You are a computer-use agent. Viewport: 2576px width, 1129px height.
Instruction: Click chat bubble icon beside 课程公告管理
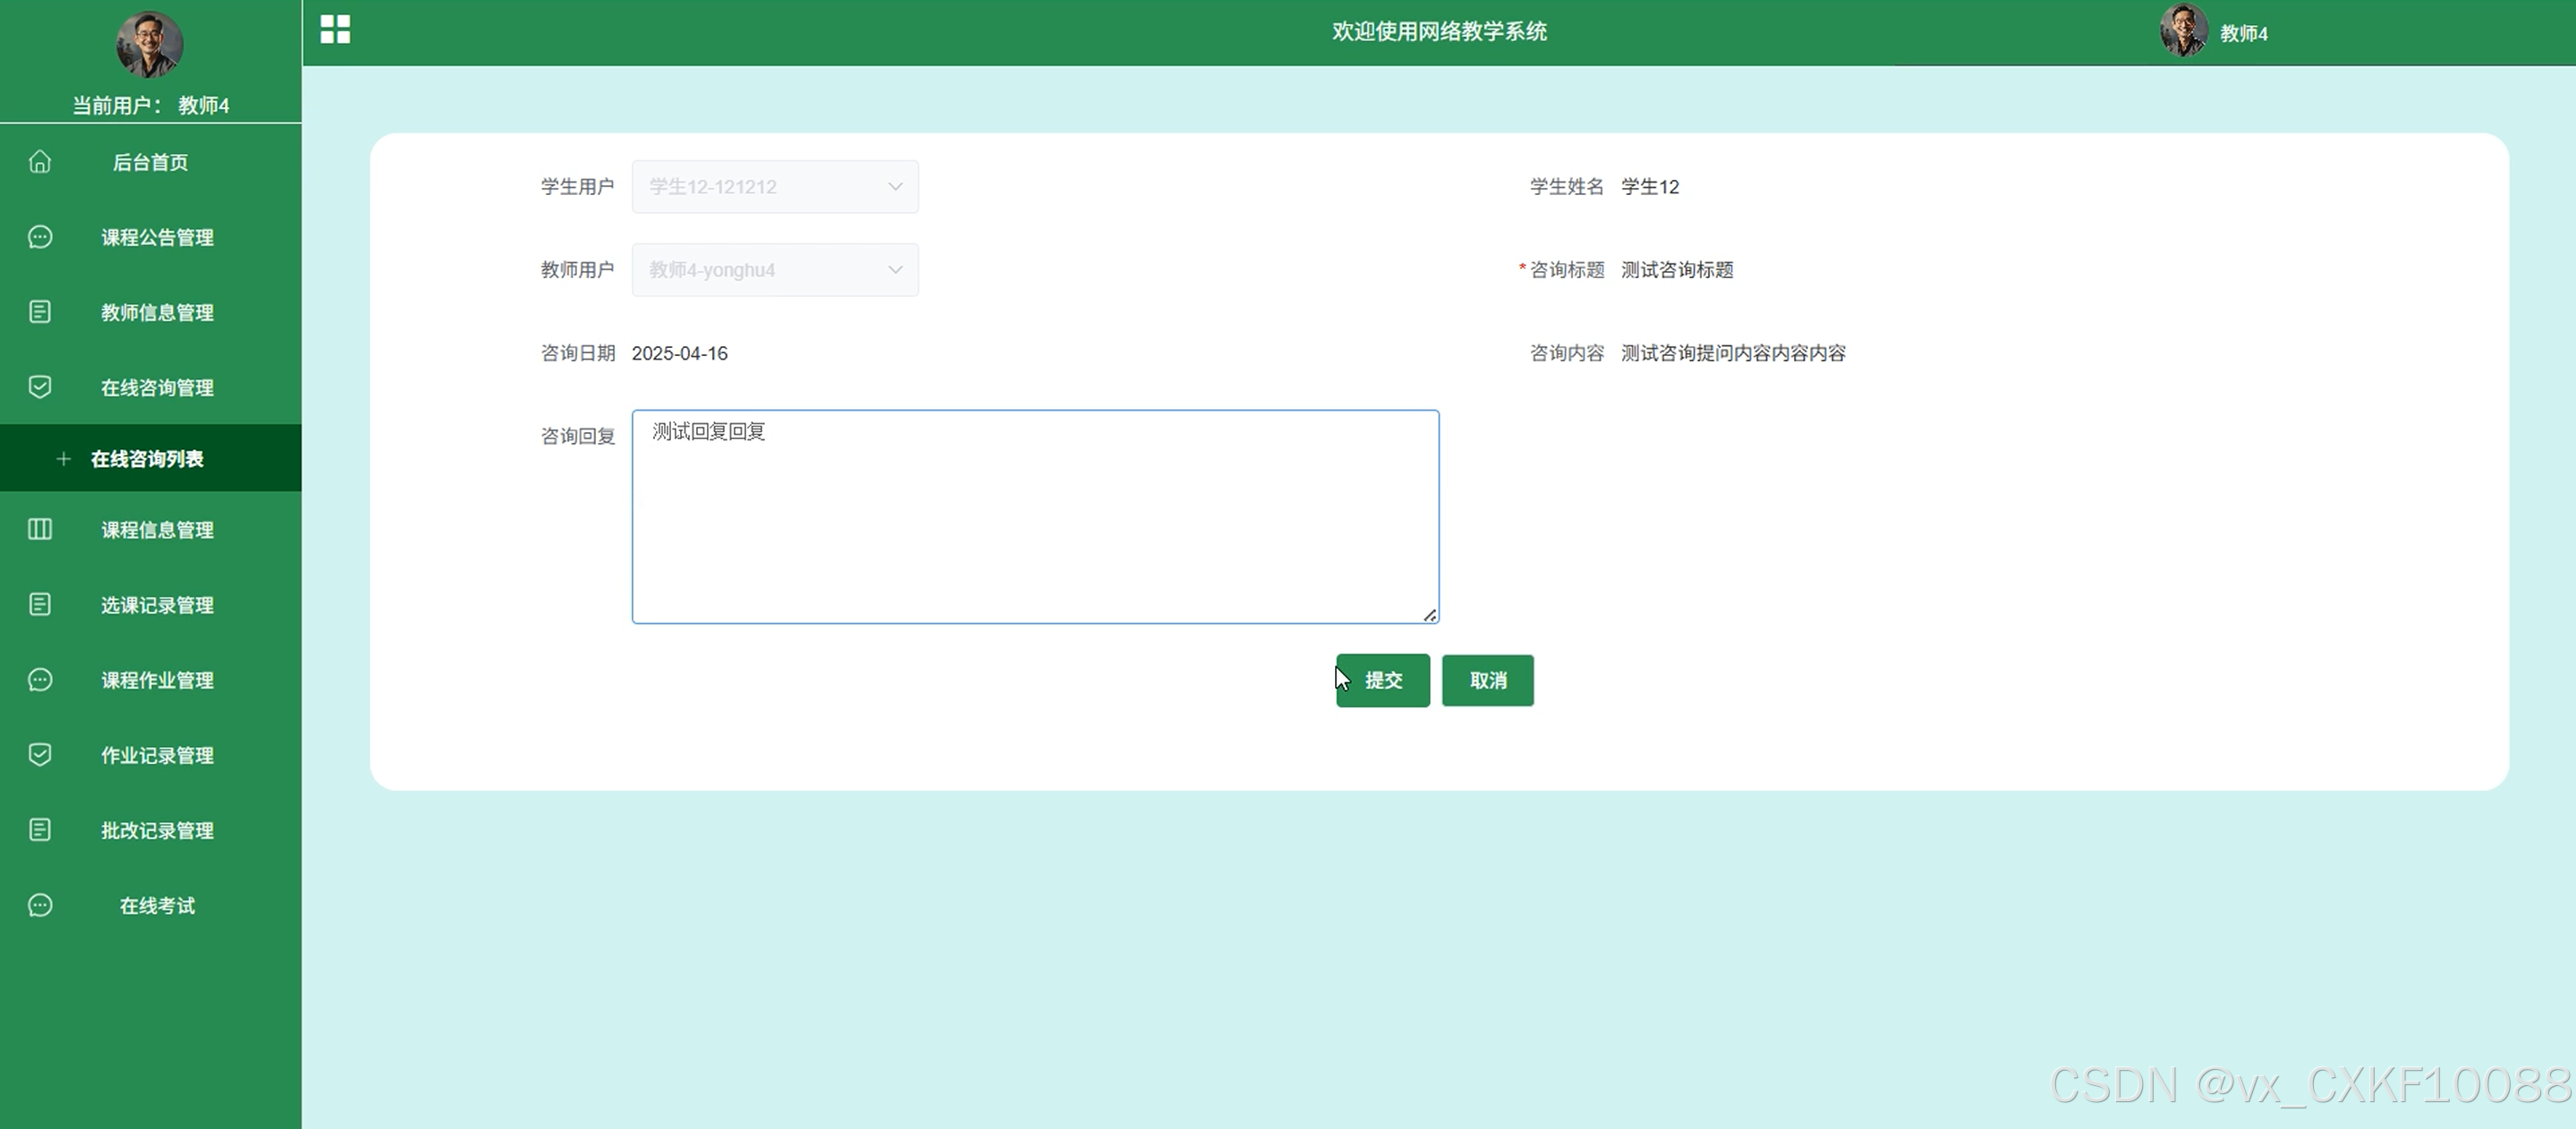[x=40, y=237]
